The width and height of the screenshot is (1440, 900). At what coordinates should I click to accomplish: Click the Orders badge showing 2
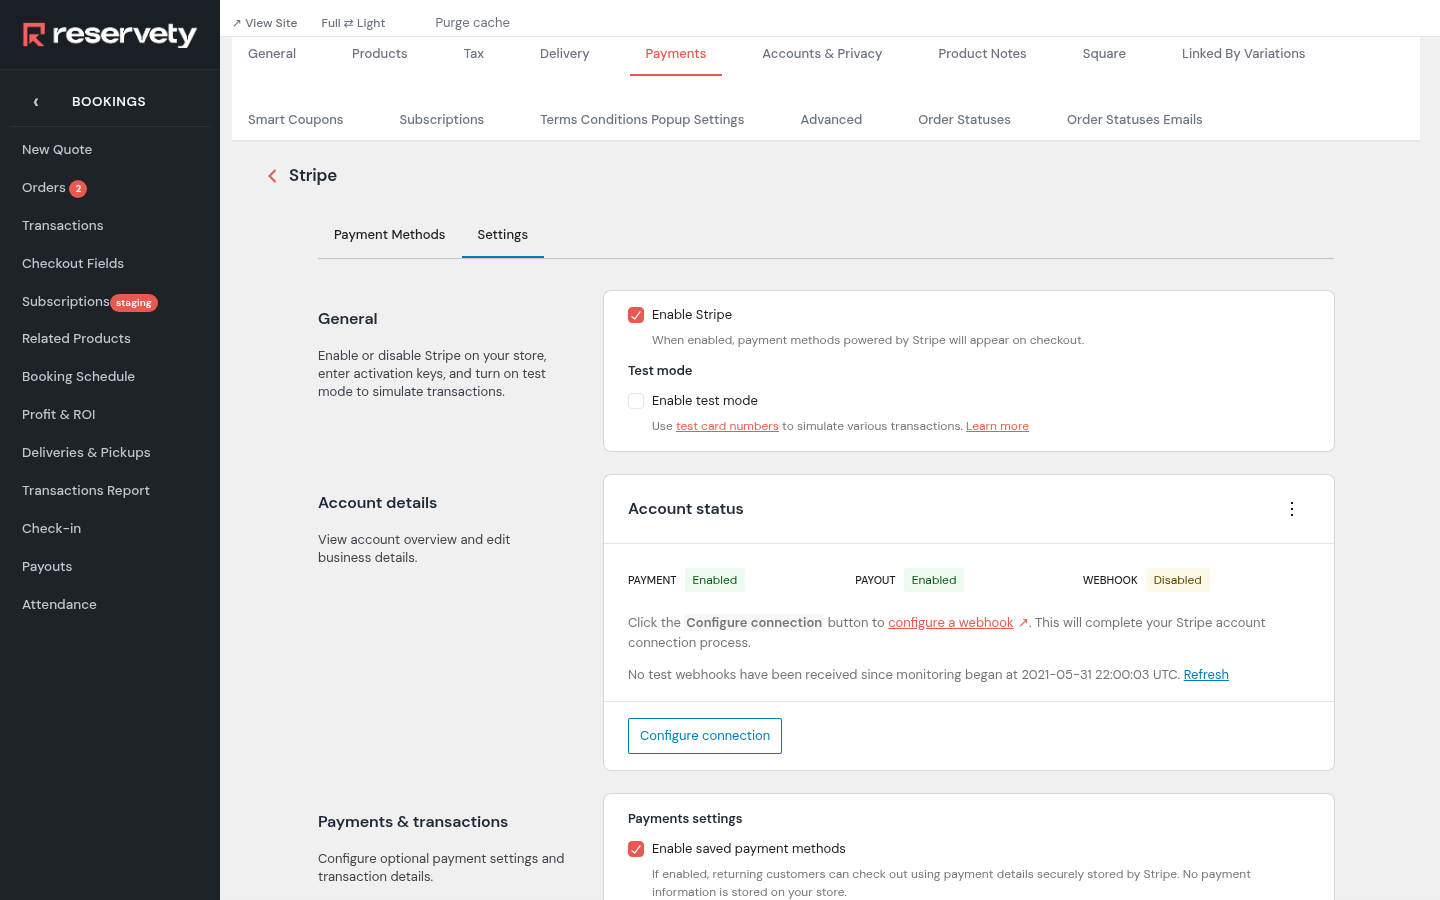tap(78, 189)
